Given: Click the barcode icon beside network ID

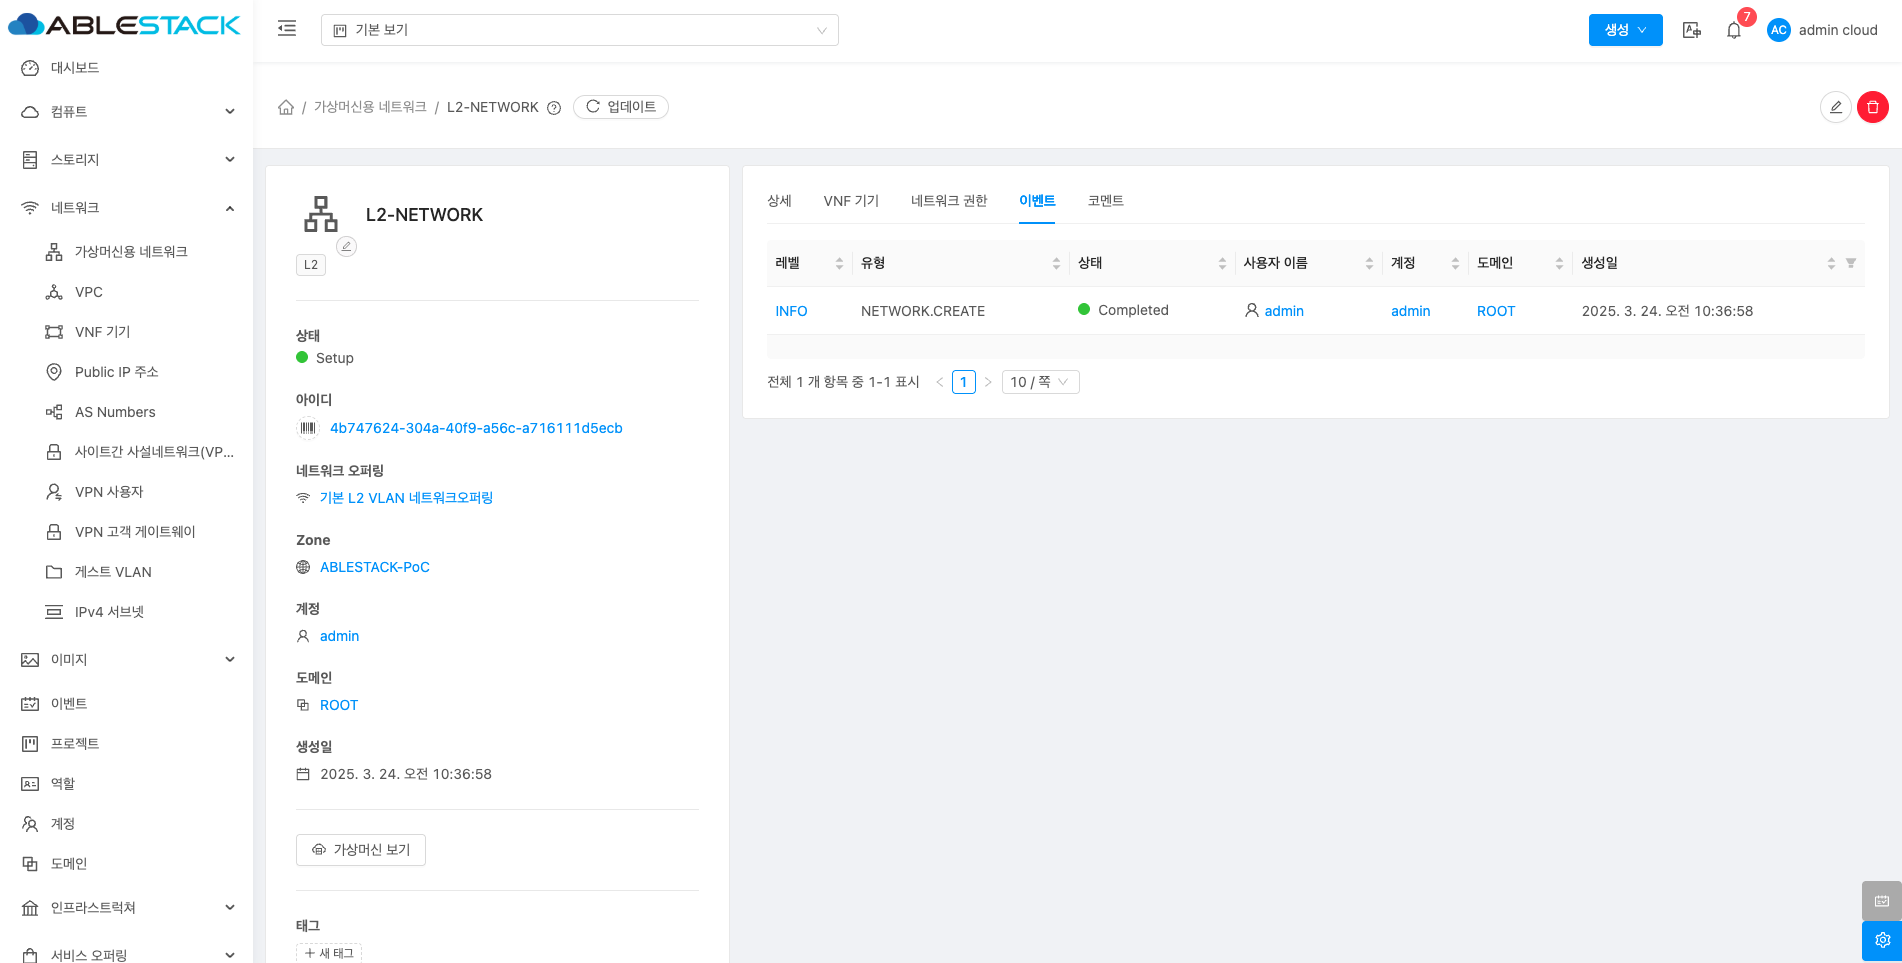Looking at the screenshot, I should tap(308, 428).
